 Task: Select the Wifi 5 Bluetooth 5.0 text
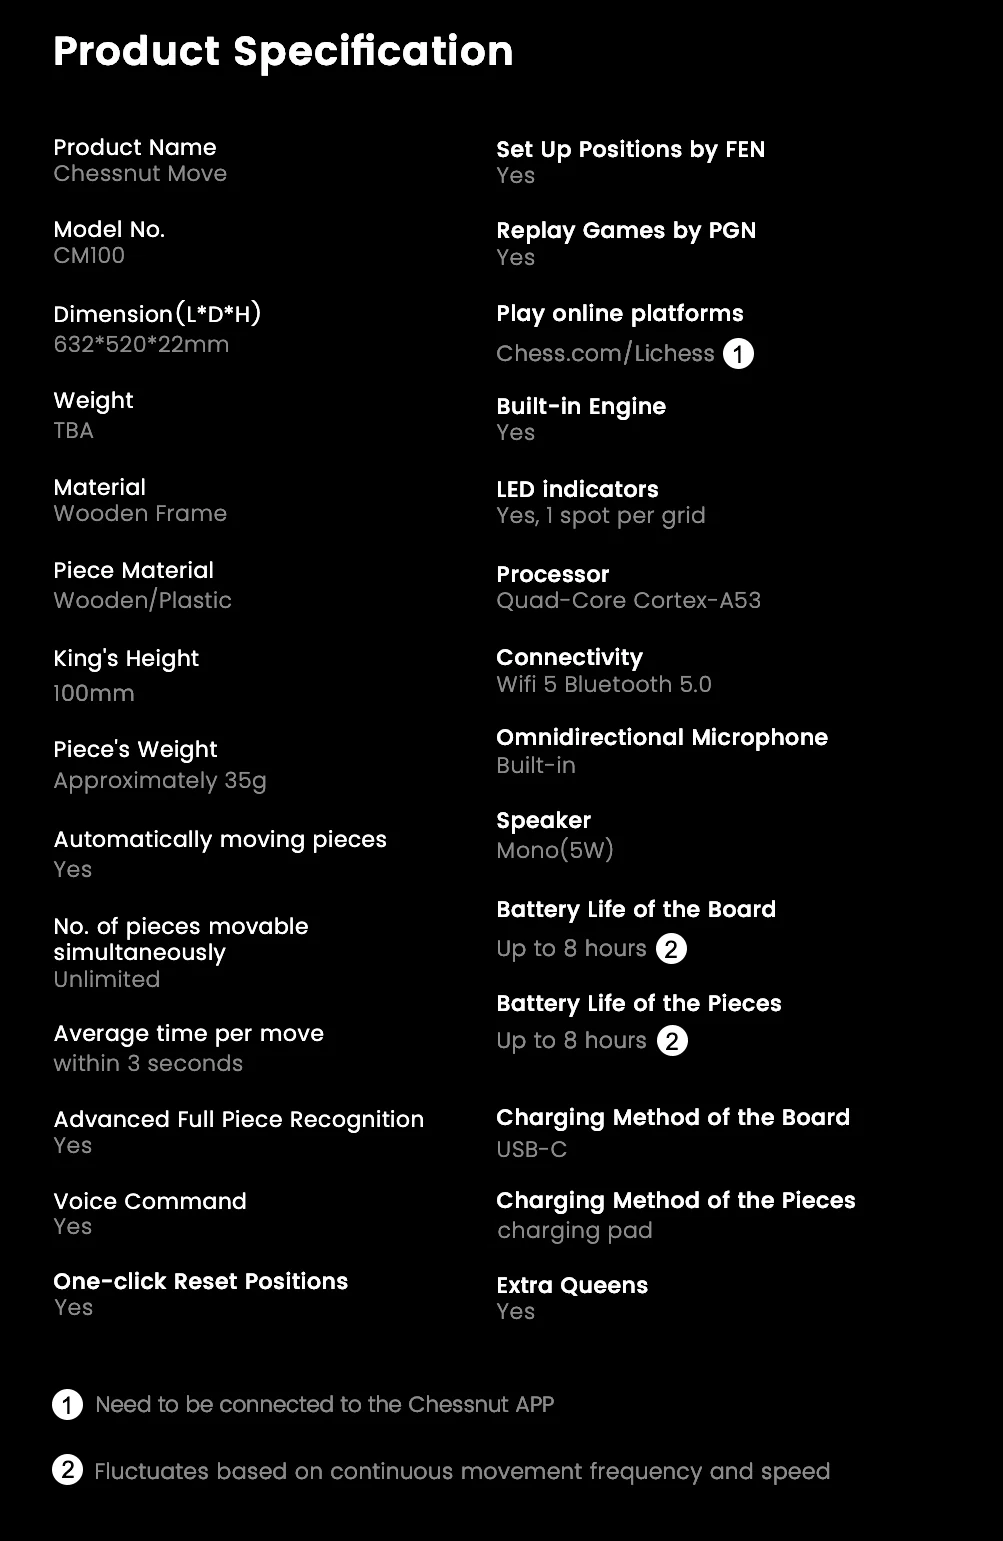tap(604, 685)
